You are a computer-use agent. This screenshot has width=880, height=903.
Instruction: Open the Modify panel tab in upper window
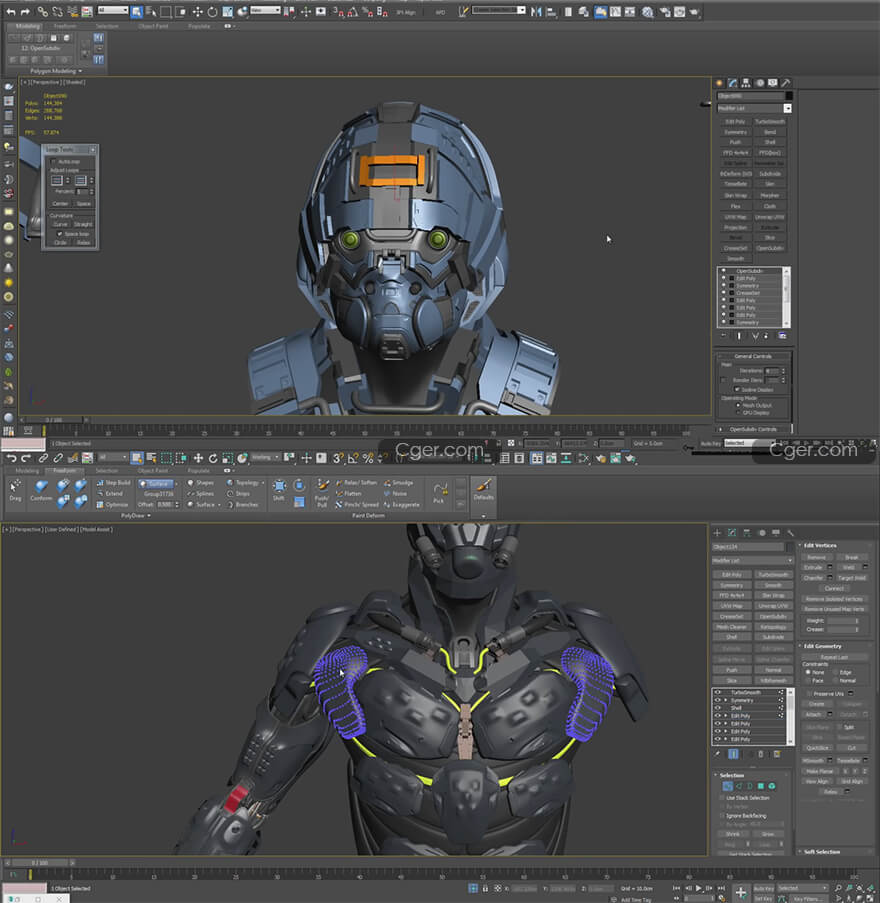click(x=733, y=83)
